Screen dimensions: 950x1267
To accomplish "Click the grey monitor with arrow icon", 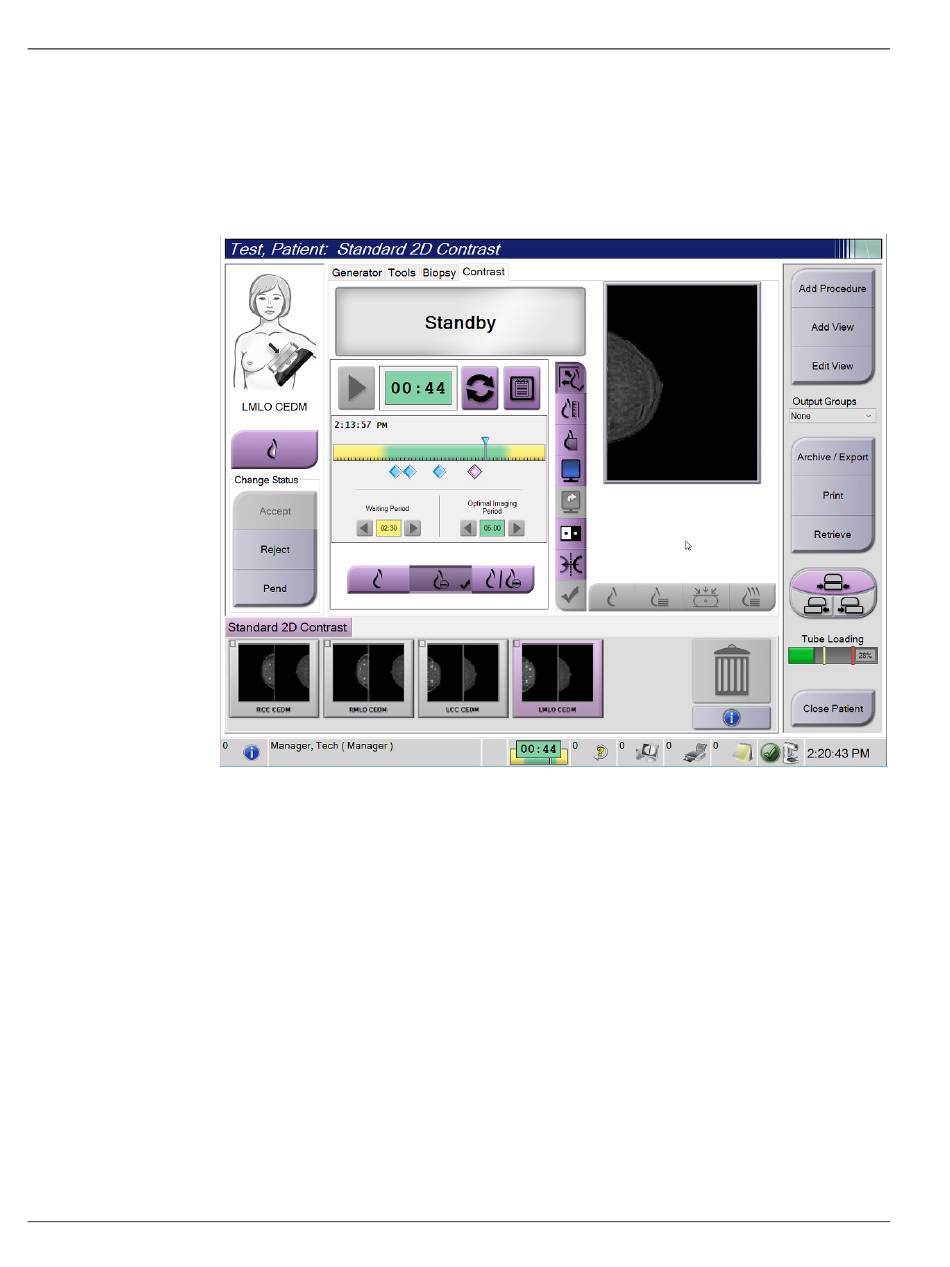I will [572, 502].
